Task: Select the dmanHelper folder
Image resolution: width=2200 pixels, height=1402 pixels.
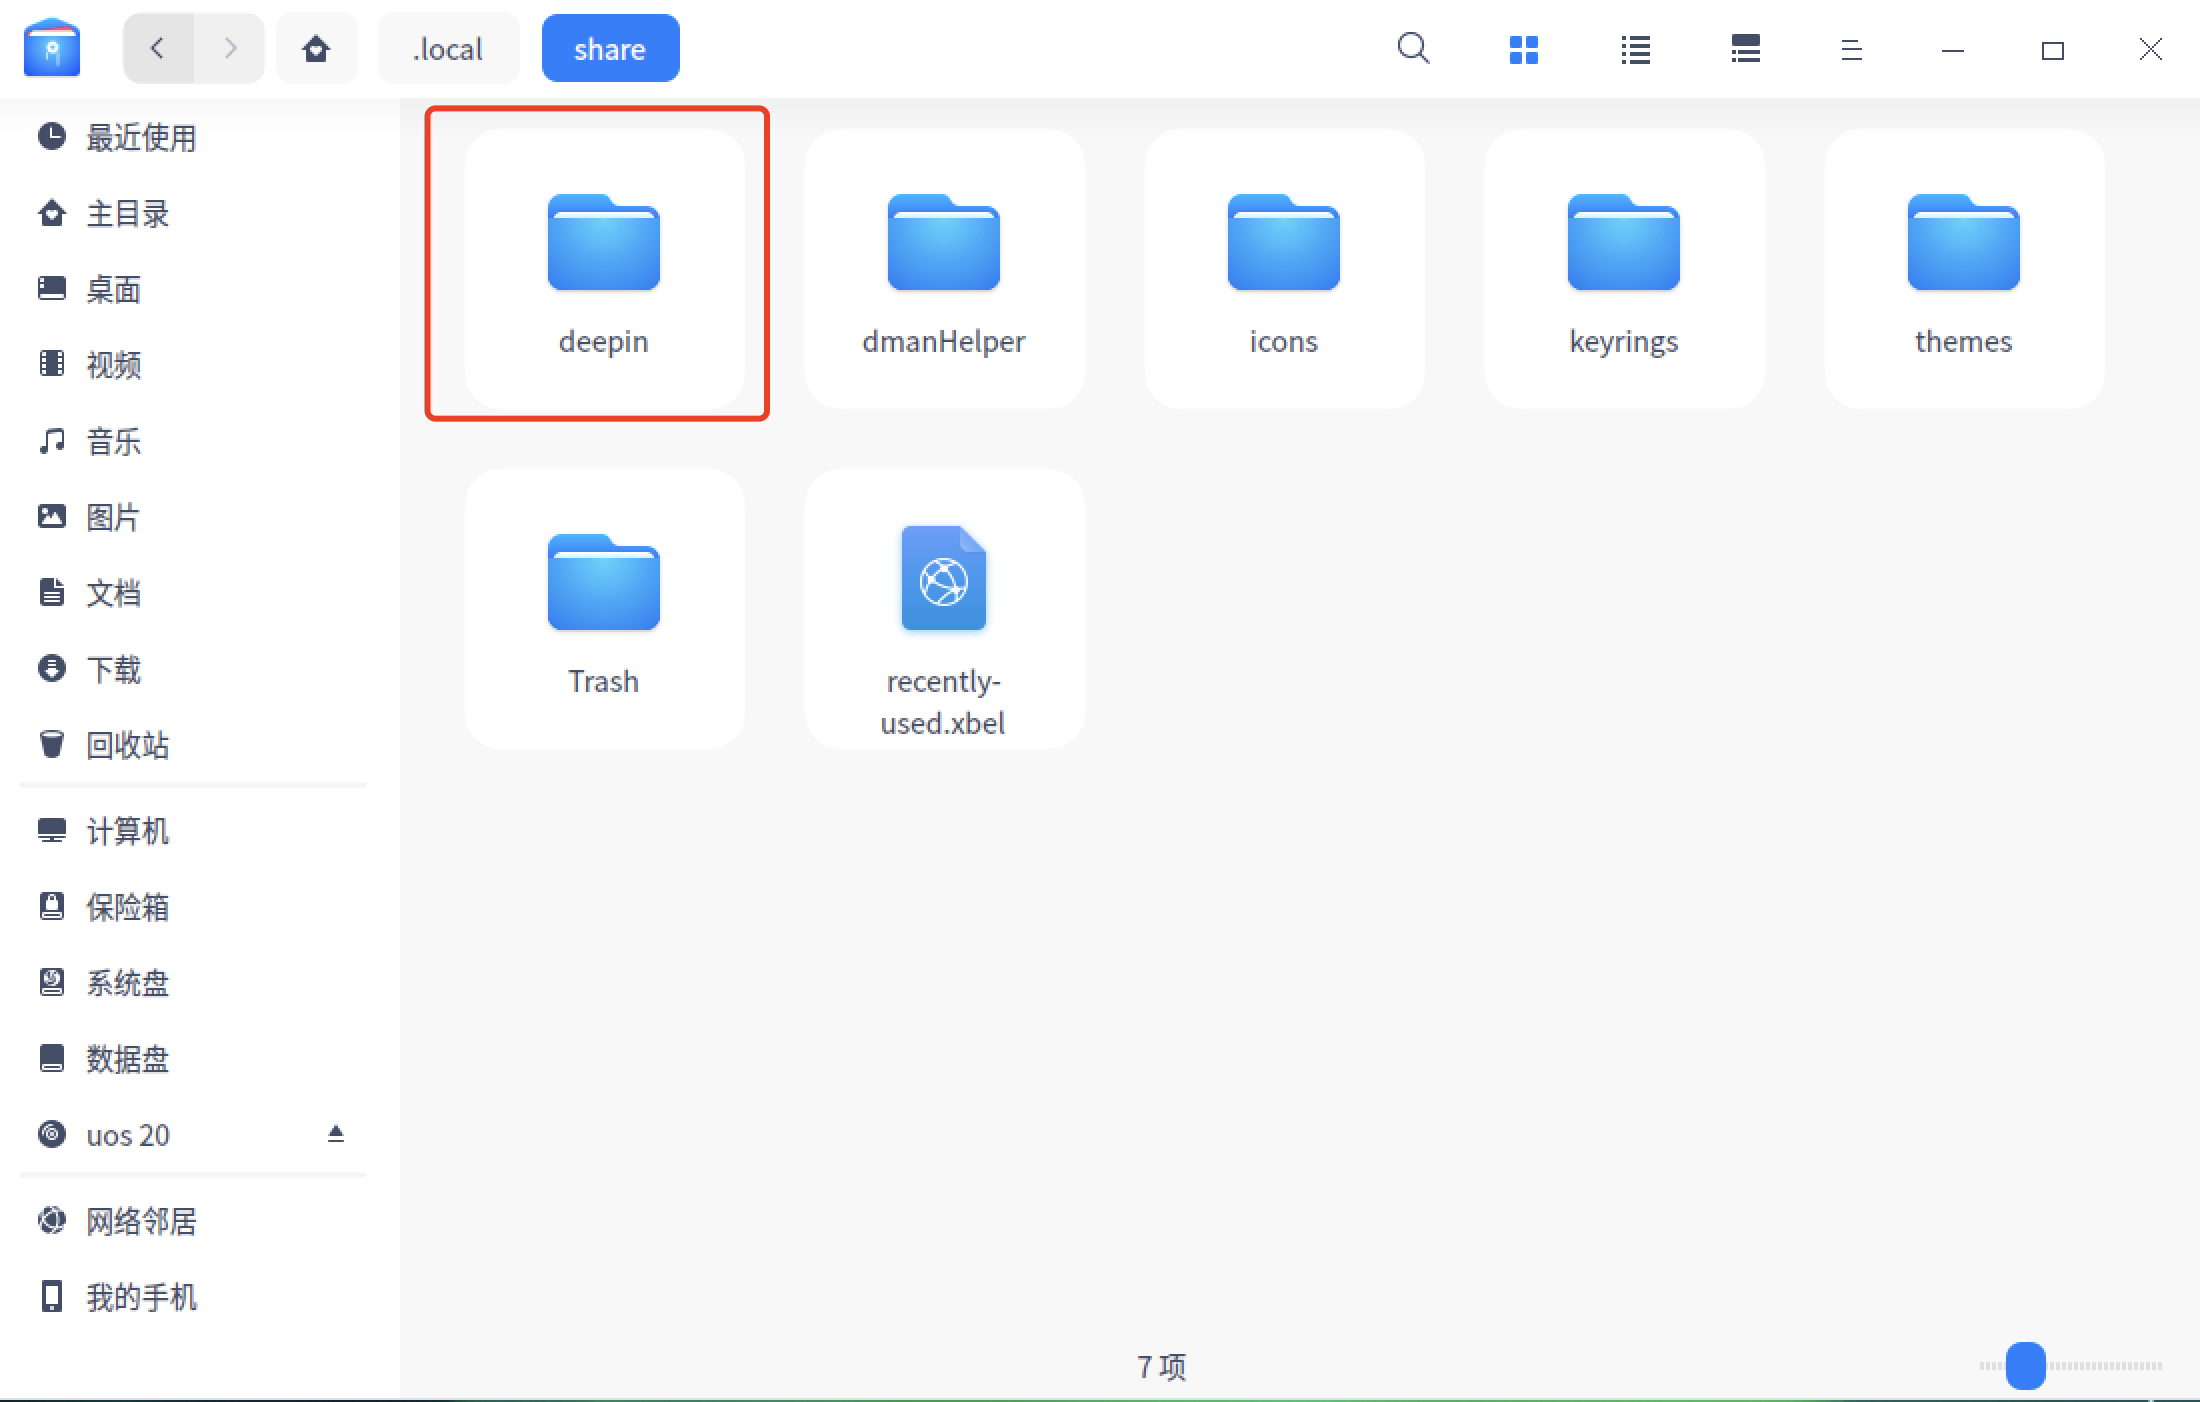Action: click(944, 268)
